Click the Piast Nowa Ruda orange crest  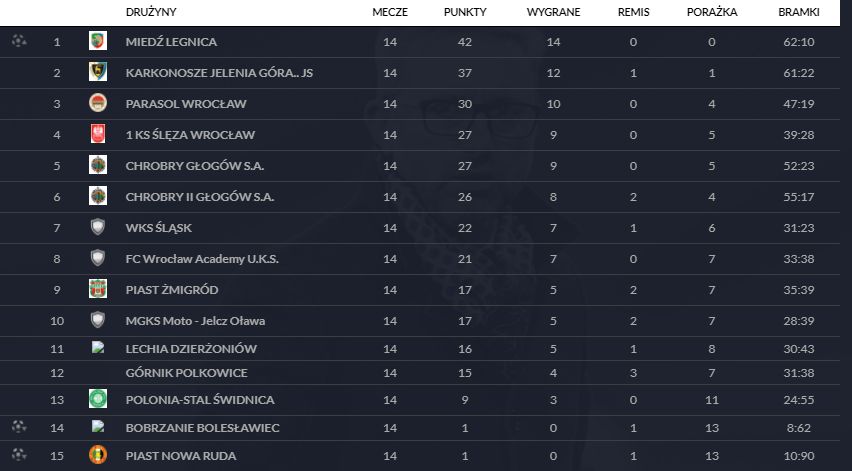pos(98,455)
